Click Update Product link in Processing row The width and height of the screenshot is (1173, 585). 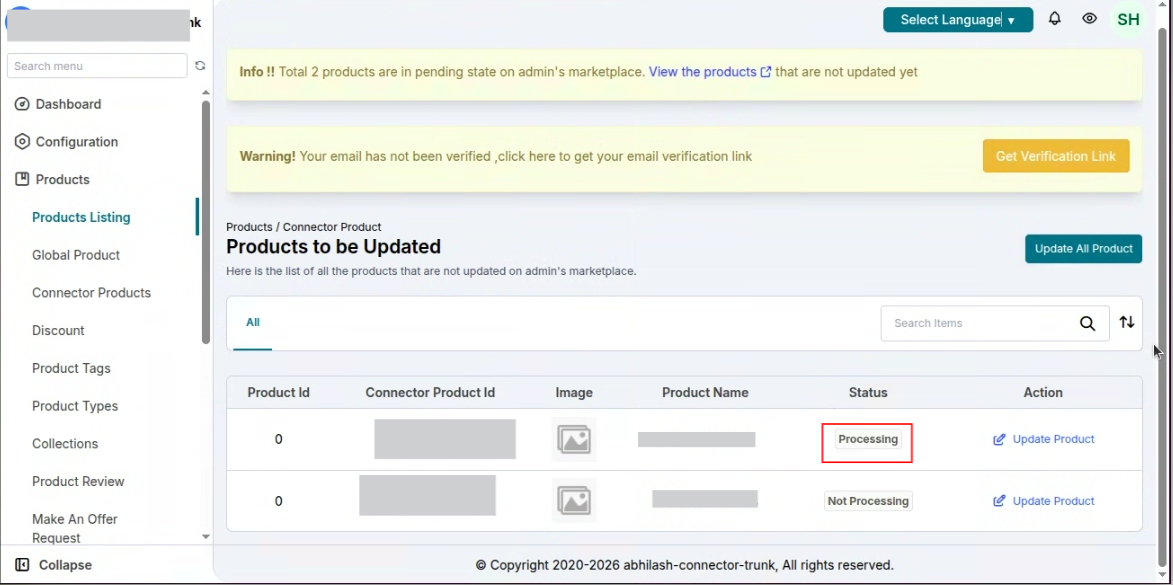[1053, 439]
